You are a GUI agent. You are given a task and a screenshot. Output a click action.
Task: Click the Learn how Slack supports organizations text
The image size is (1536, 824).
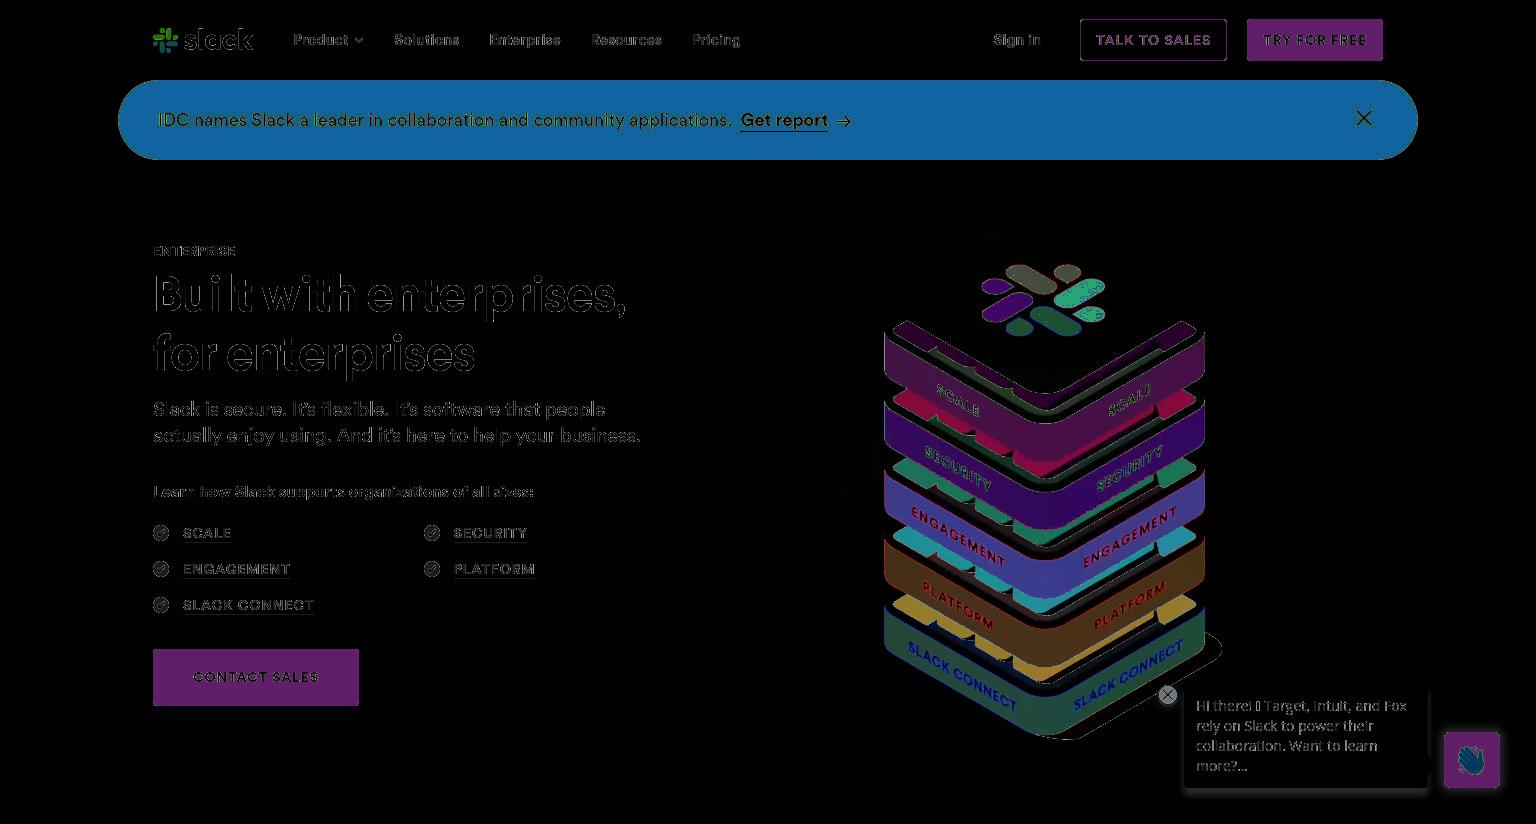tap(344, 492)
